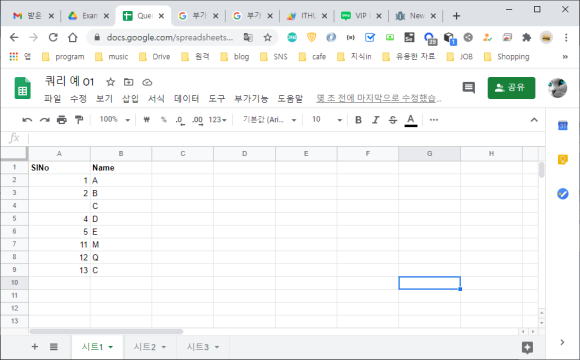Open the 파일 menu
The height and width of the screenshot is (360, 580).
(x=53, y=99)
